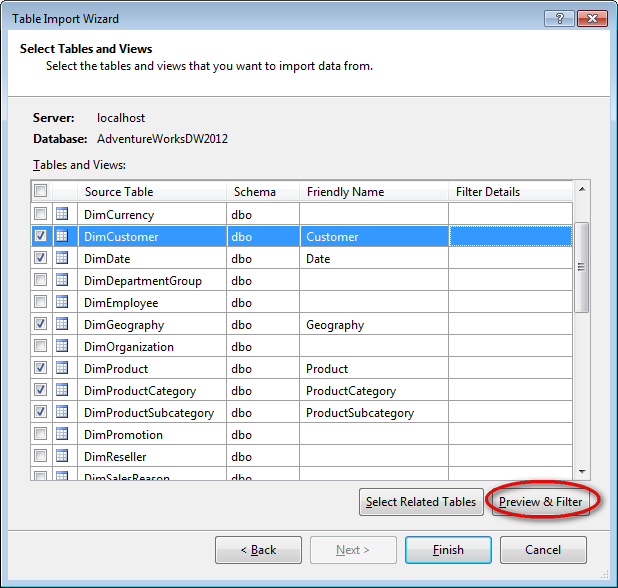
Task: Click the Select Related Tables button
Action: click(x=421, y=502)
